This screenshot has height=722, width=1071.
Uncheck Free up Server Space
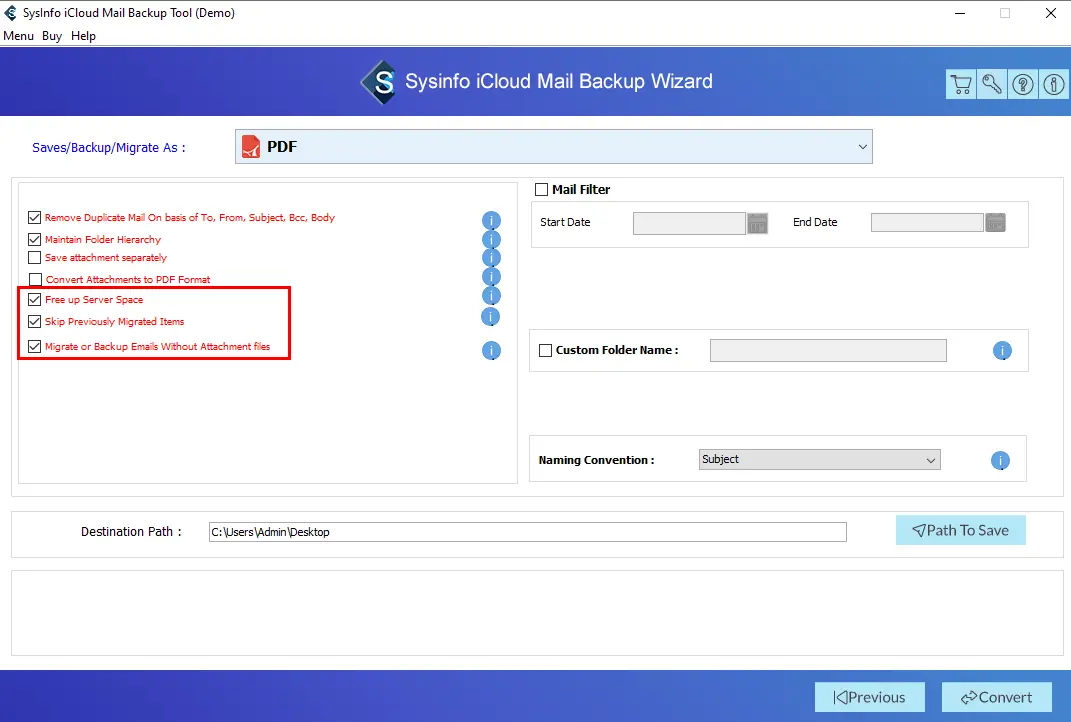pos(36,300)
